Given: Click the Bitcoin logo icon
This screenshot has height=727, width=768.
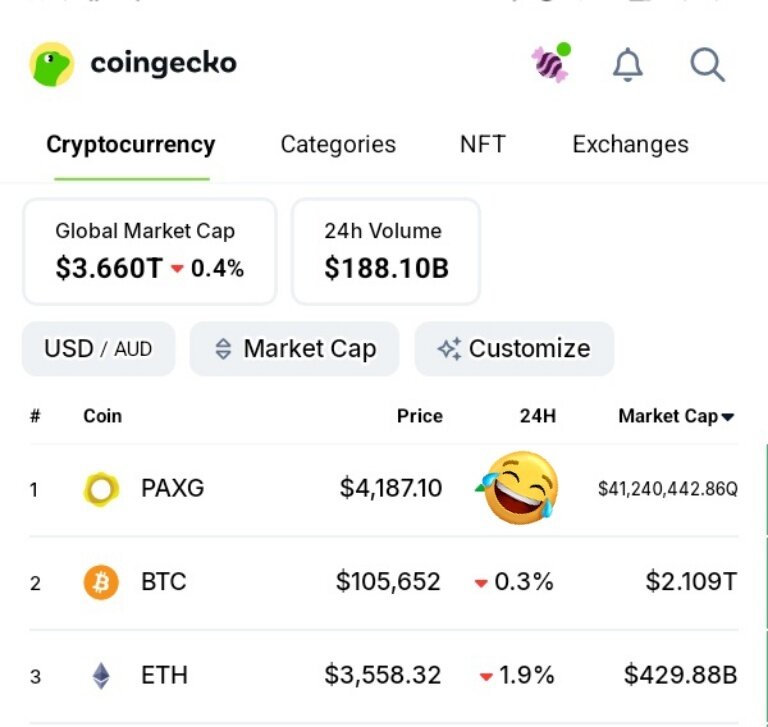Looking at the screenshot, I should point(101,582).
